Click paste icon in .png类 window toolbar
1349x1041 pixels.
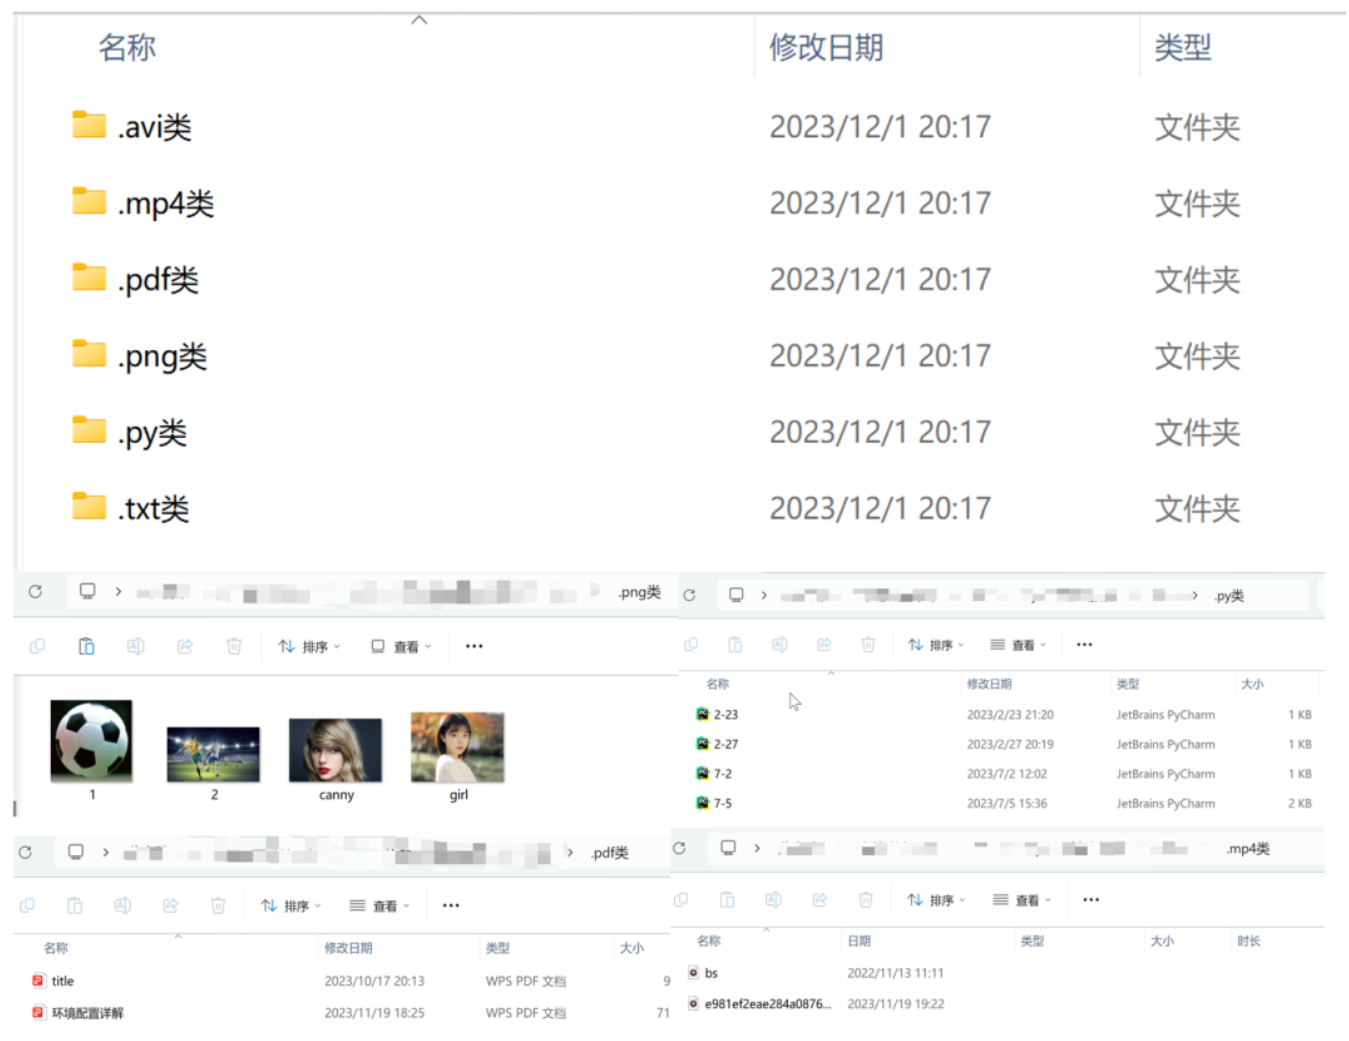coord(86,646)
